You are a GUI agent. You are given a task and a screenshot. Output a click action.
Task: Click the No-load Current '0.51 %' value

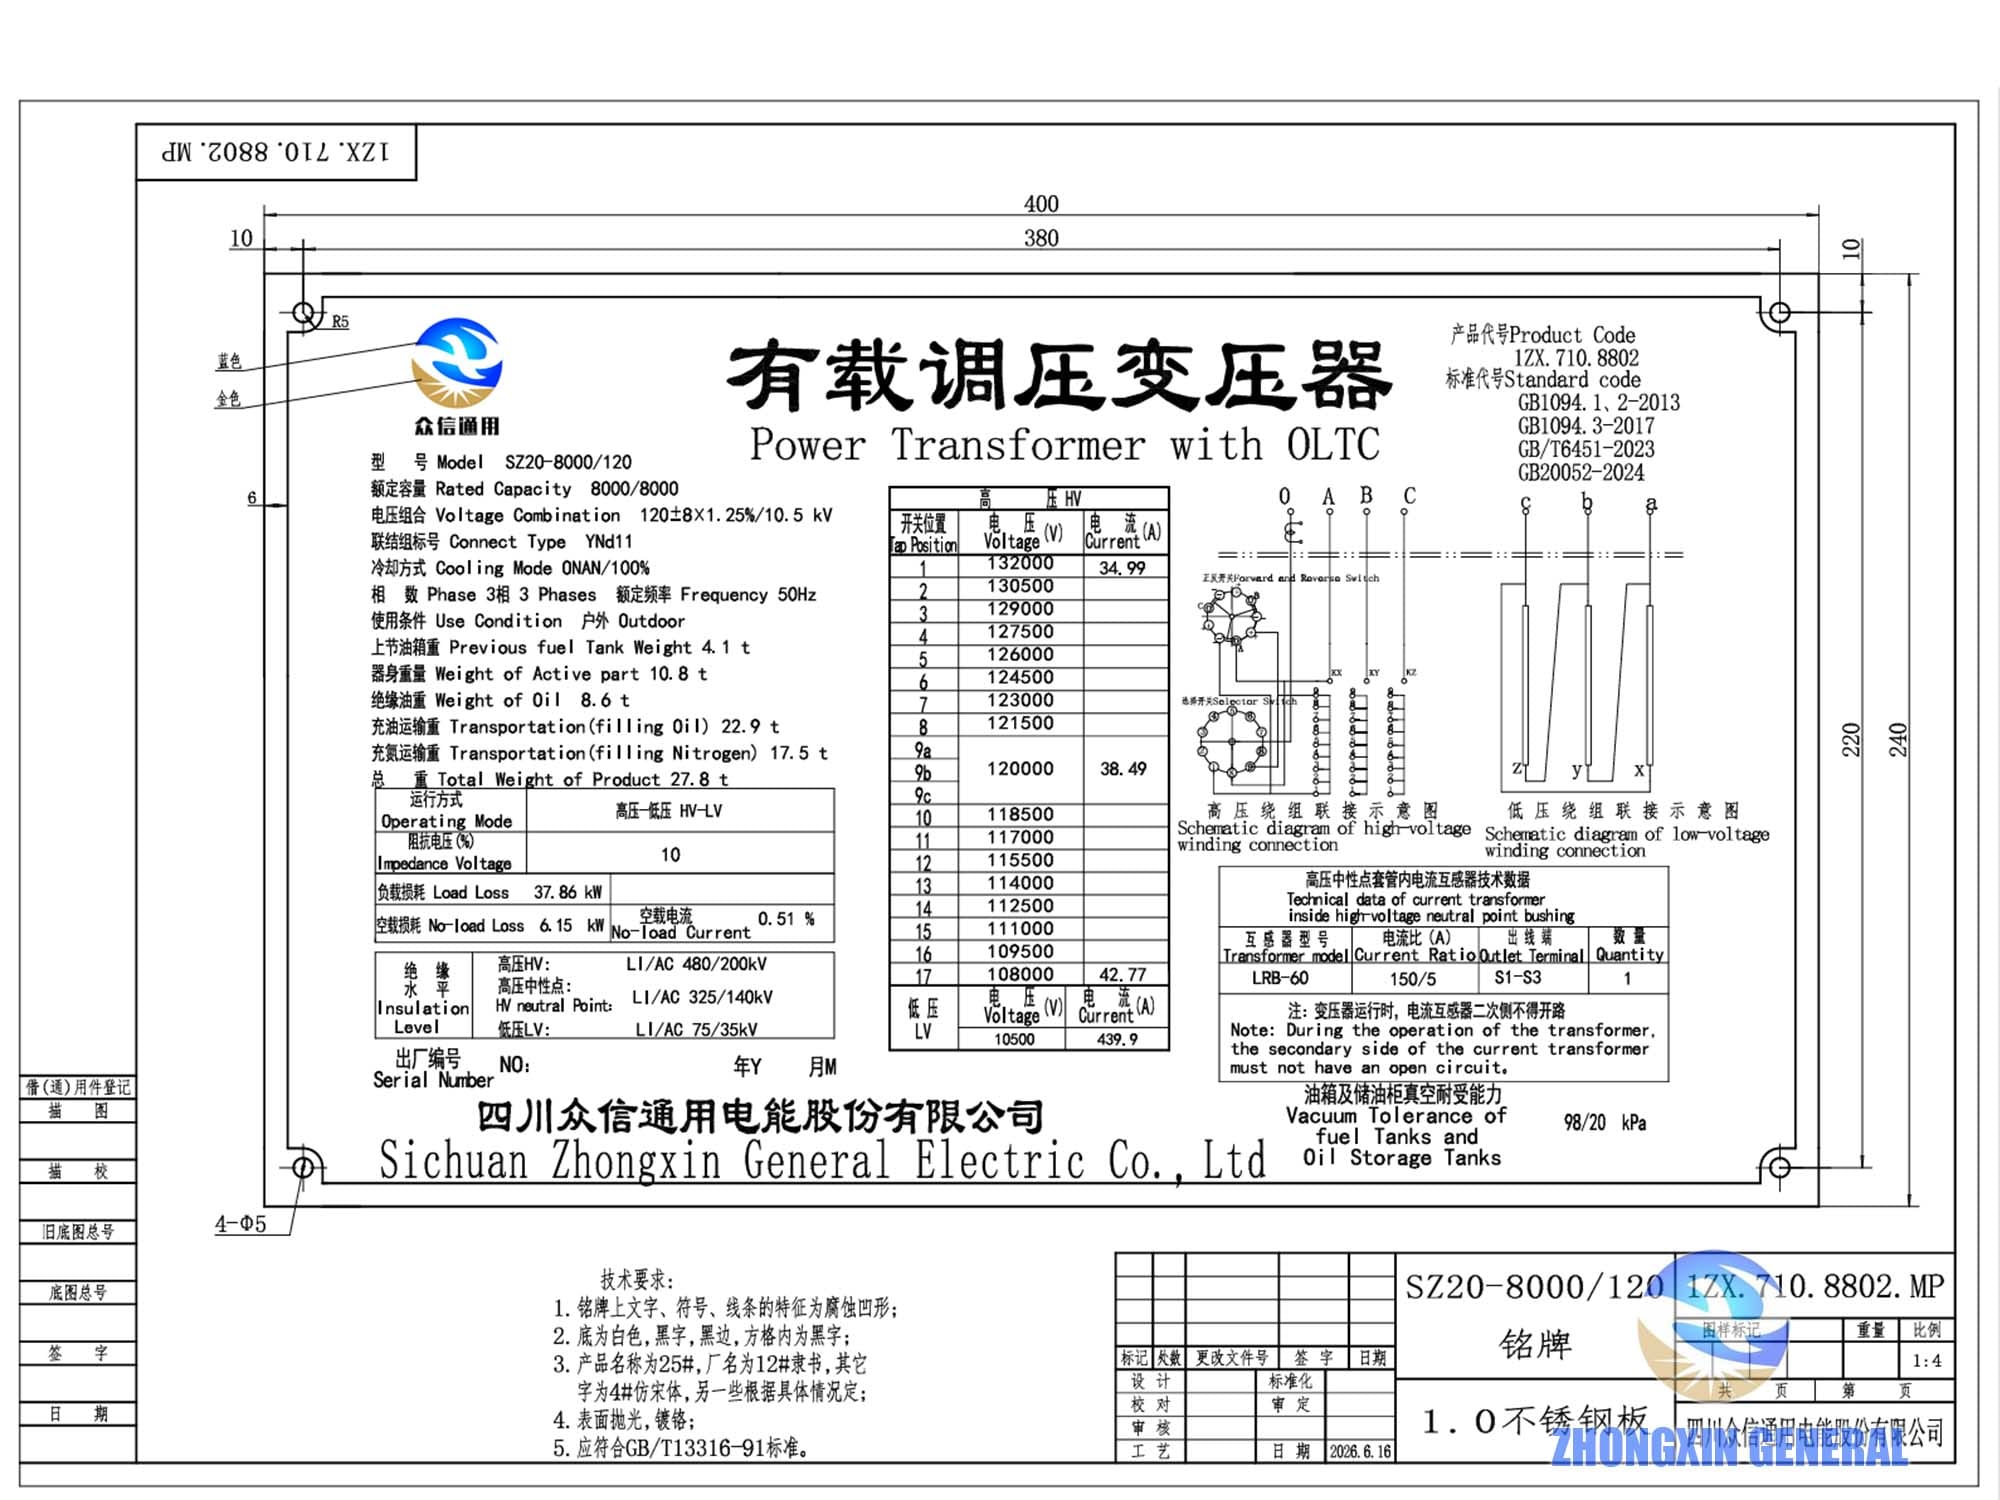pos(786,919)
